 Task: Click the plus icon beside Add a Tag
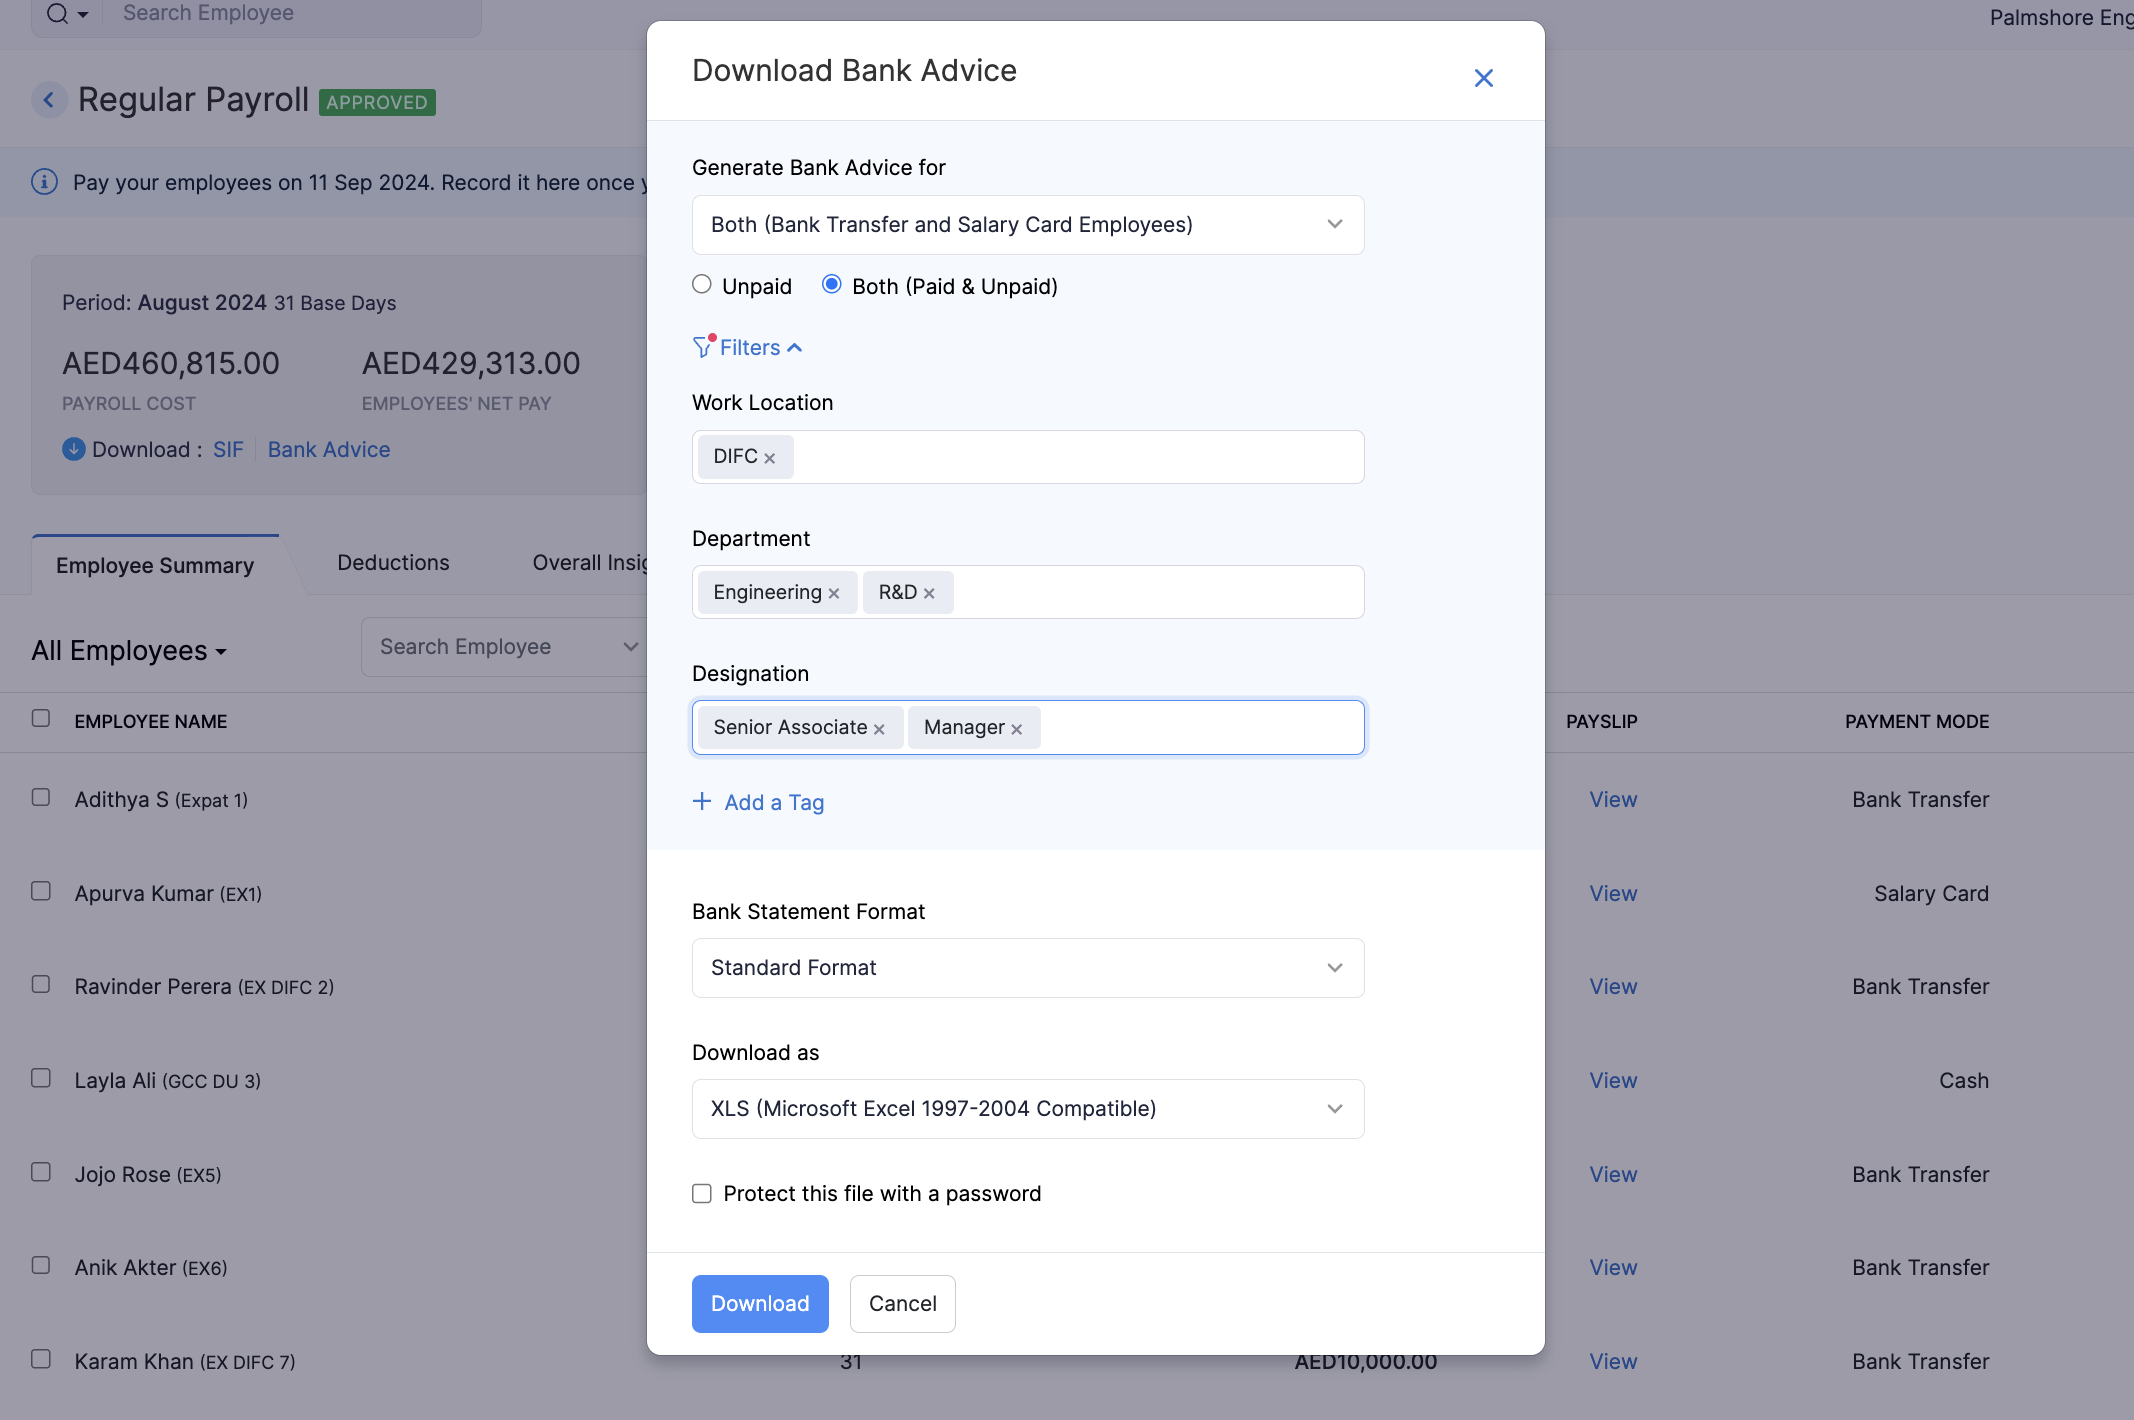(x=702, y=802)
